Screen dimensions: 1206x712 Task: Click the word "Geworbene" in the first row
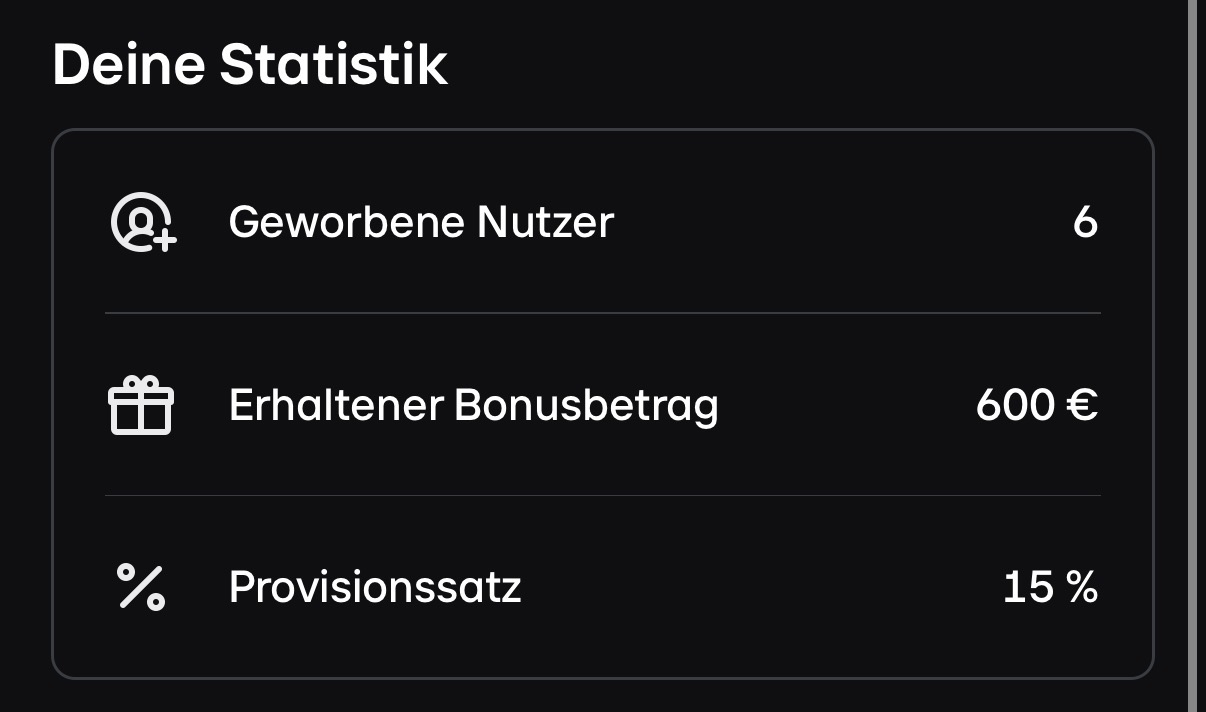tap(346, 221)
